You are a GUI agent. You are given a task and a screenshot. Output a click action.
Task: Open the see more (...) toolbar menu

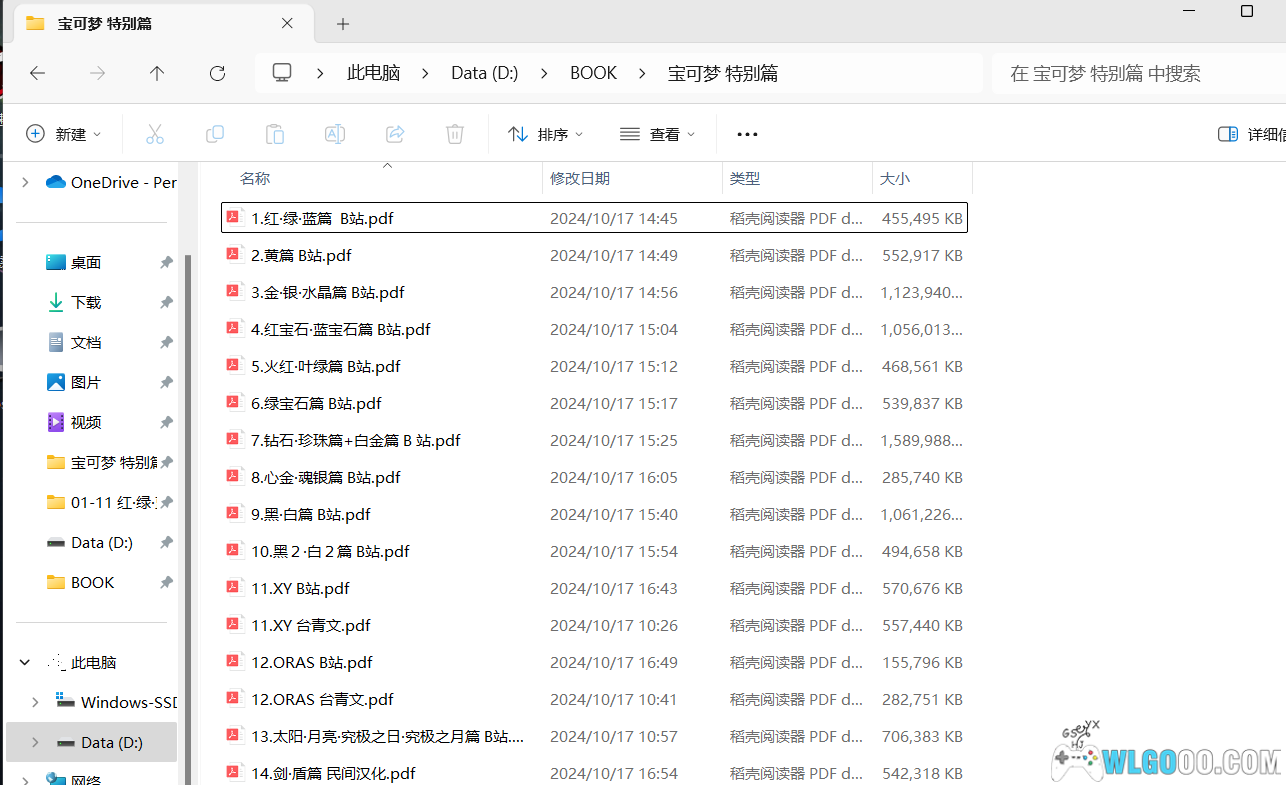(x=746, y=133)
